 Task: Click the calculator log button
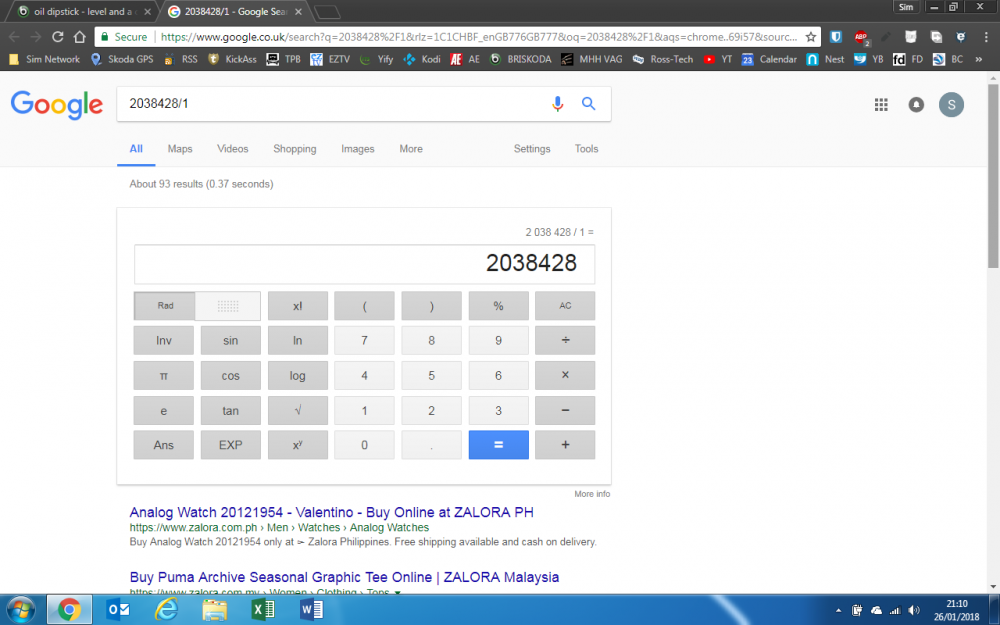pos(297,375)
